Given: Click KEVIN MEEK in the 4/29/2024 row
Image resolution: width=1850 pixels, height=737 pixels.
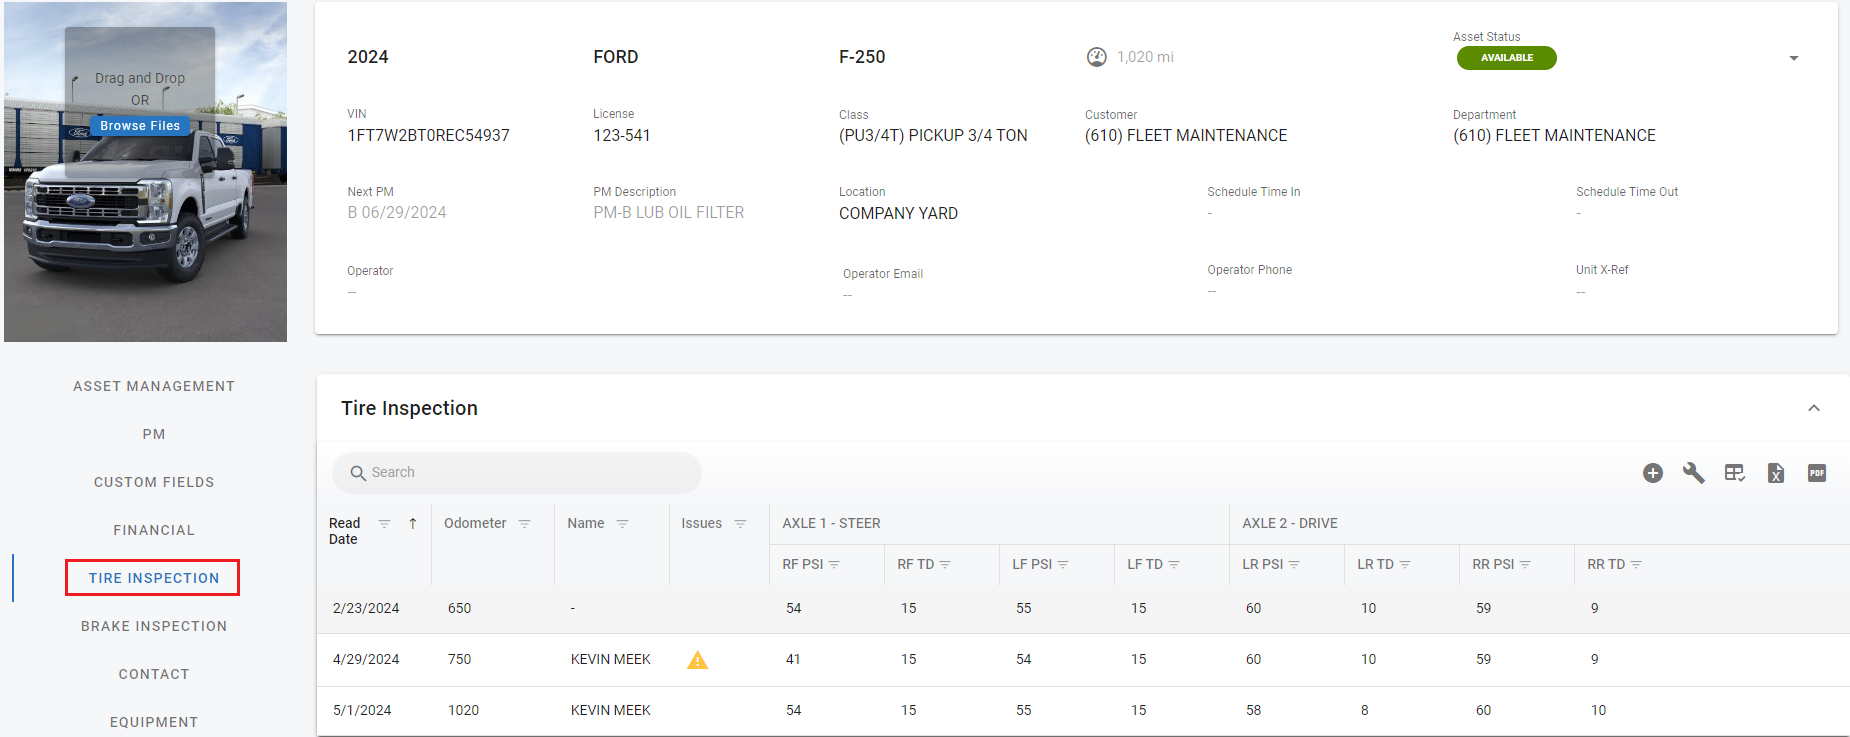Looking at the screenshot, I should point(610,659).
